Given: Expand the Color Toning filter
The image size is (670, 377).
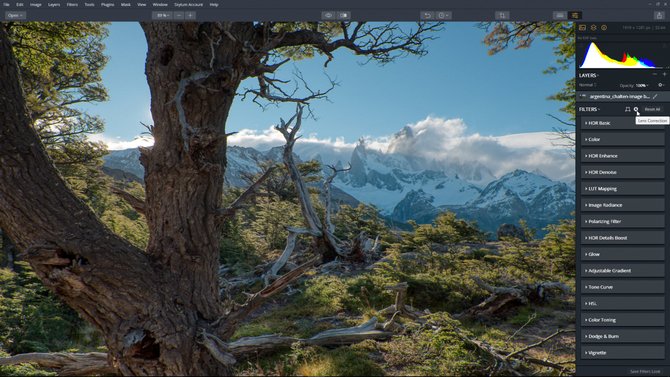Looking at the screenshot, I should point(623,320).
